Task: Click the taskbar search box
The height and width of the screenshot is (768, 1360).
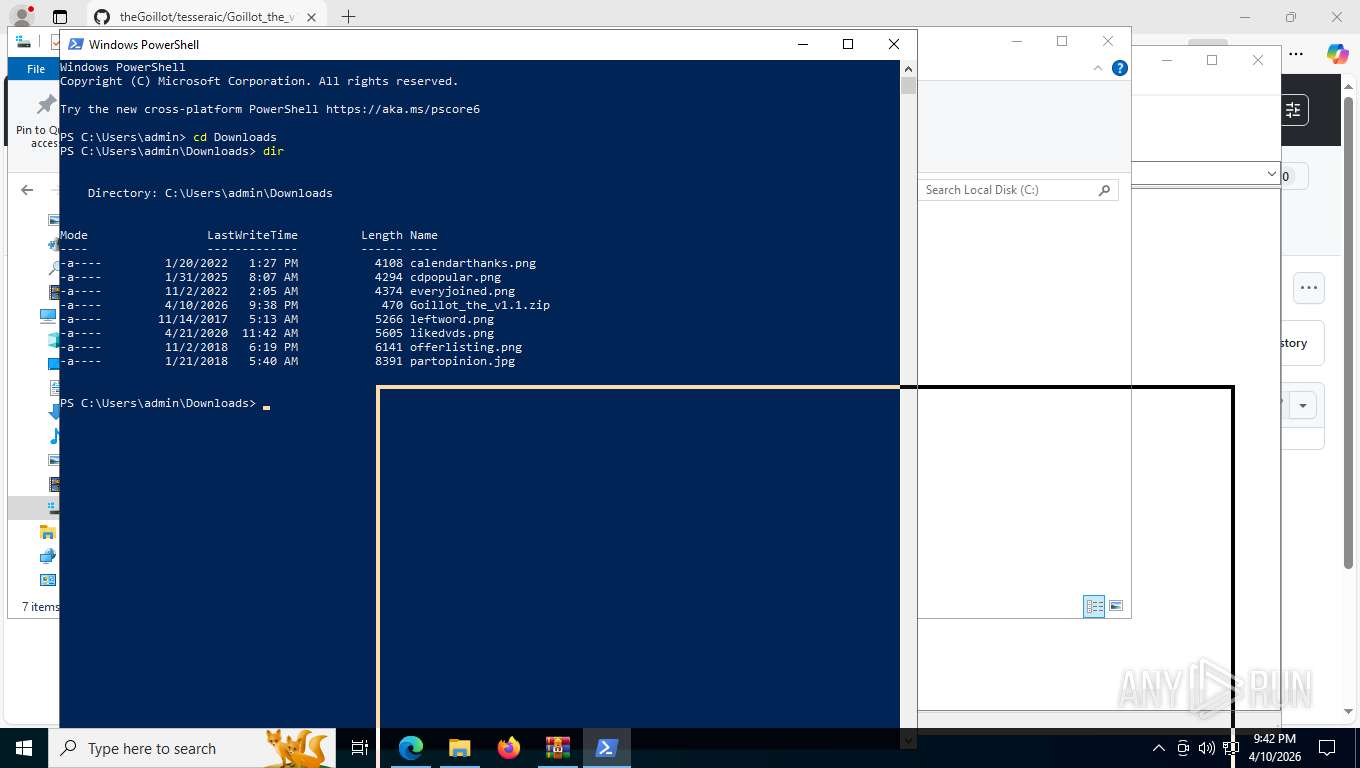Action: 192,748
